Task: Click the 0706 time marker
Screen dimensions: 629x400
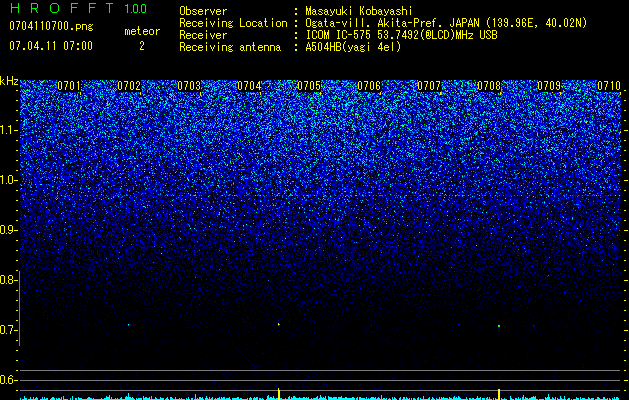Action: [x=369, y=86]
